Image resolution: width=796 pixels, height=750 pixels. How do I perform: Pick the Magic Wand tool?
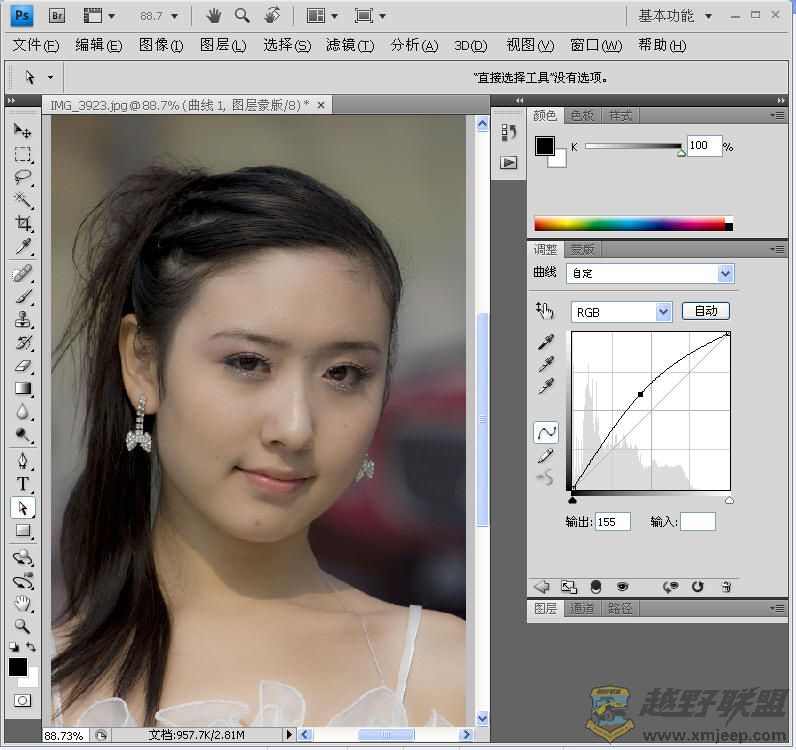pos(22,200)
